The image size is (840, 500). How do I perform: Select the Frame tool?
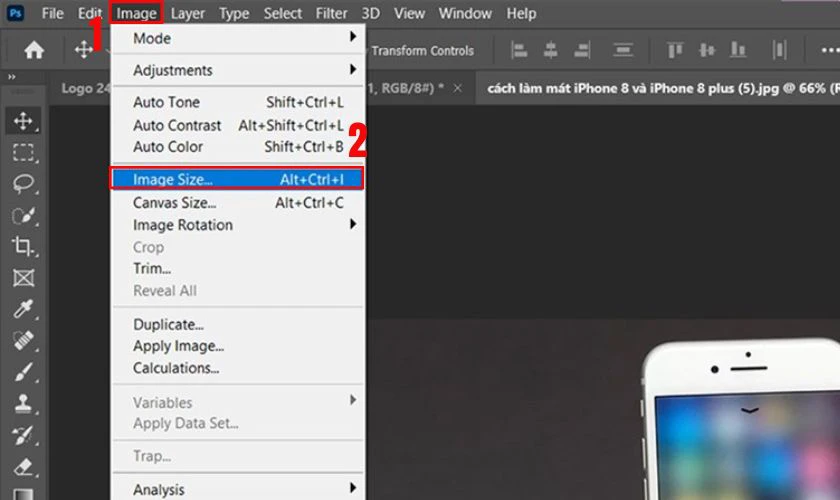(x=23, y=278)
